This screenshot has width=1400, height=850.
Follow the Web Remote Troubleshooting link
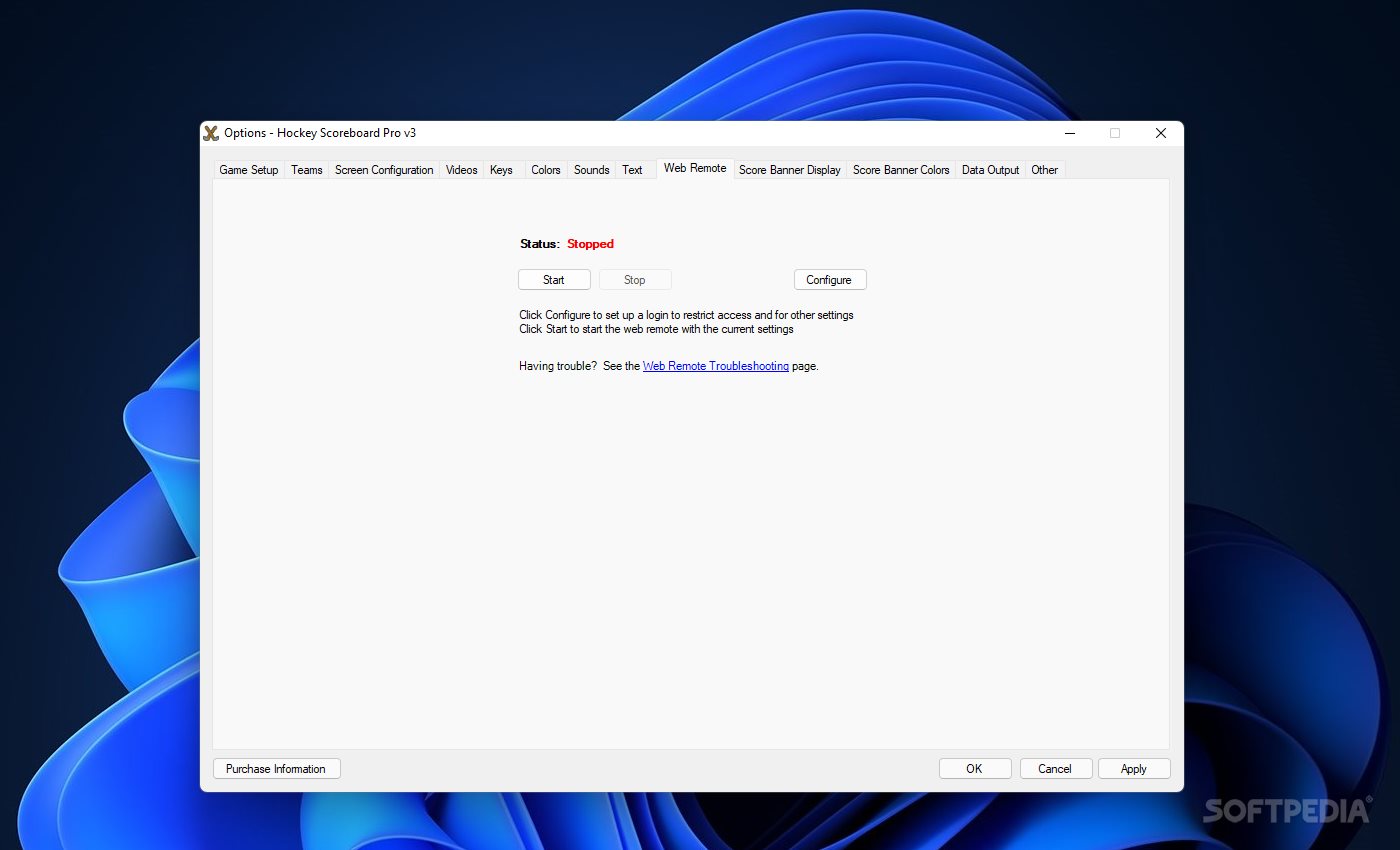(716, 366)
